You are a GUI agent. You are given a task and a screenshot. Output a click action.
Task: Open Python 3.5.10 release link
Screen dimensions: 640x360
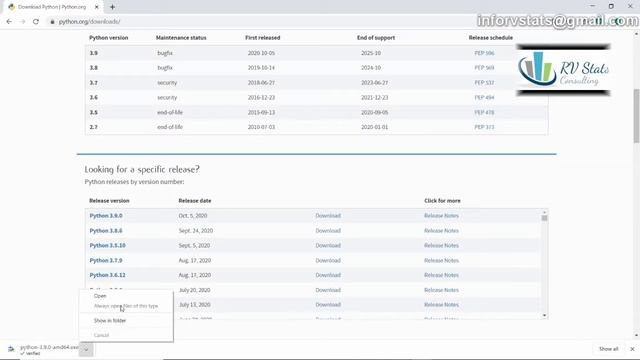tap(107, 245)
